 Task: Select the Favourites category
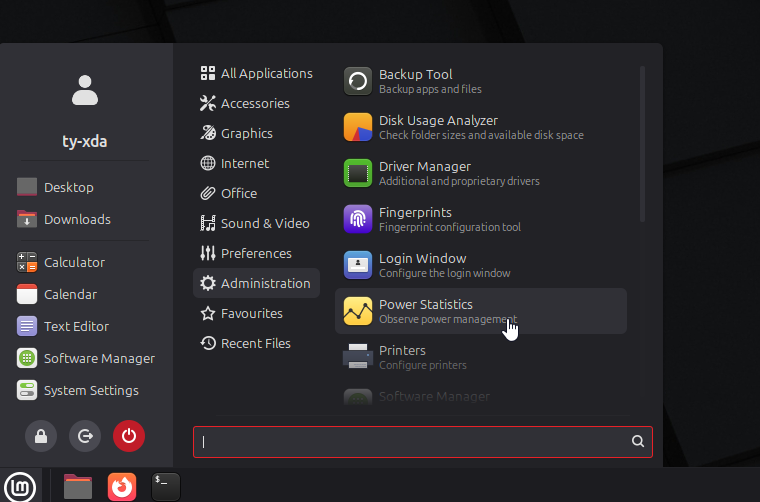point(256,314)
